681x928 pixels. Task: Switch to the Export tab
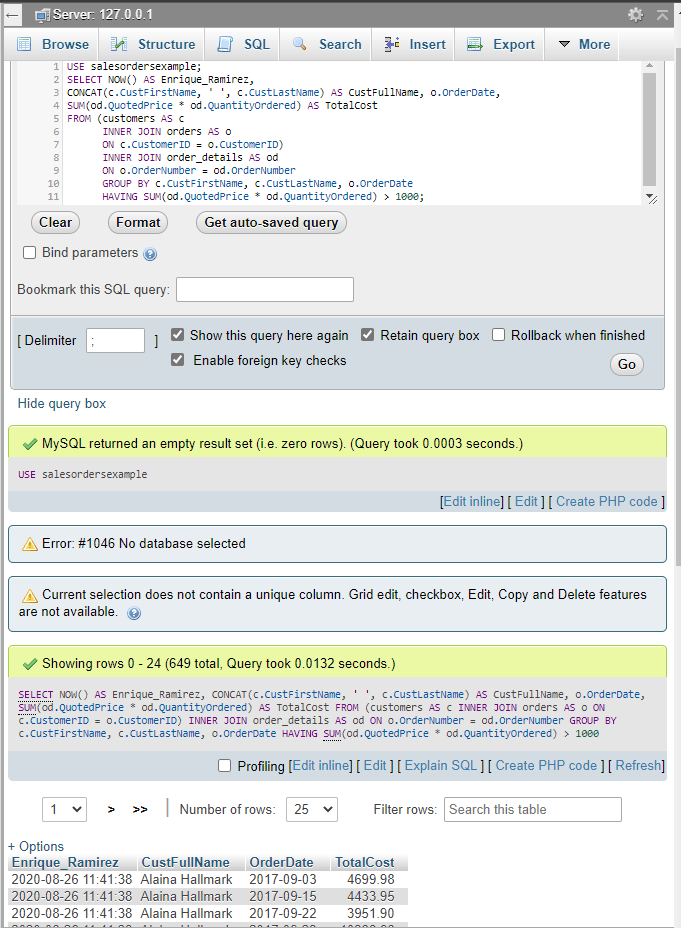click(500, 44)
